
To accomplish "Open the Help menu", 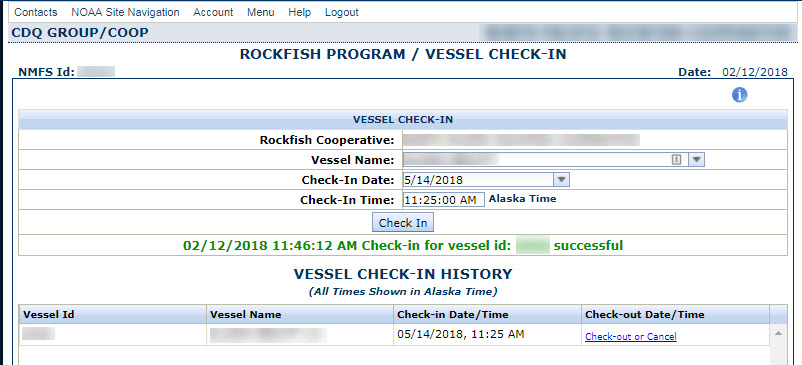I will (299, 12).
